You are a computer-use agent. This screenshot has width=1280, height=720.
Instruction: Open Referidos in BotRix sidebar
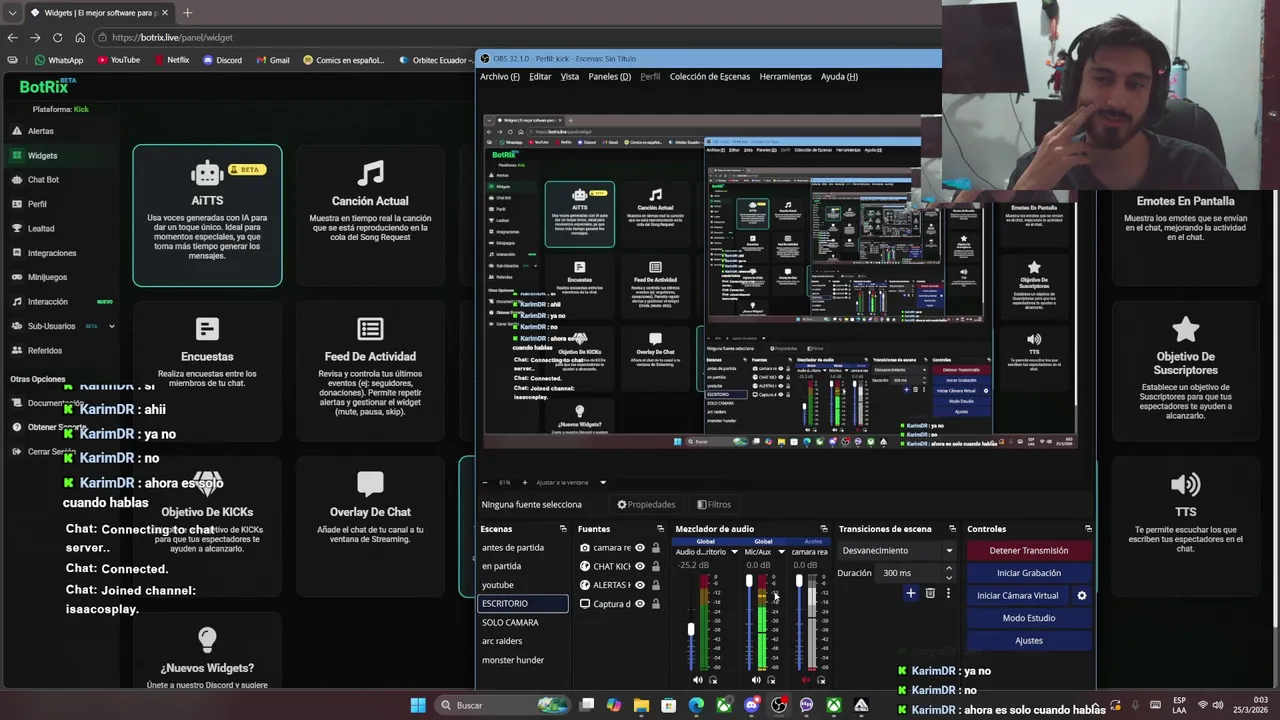(44, 351)
